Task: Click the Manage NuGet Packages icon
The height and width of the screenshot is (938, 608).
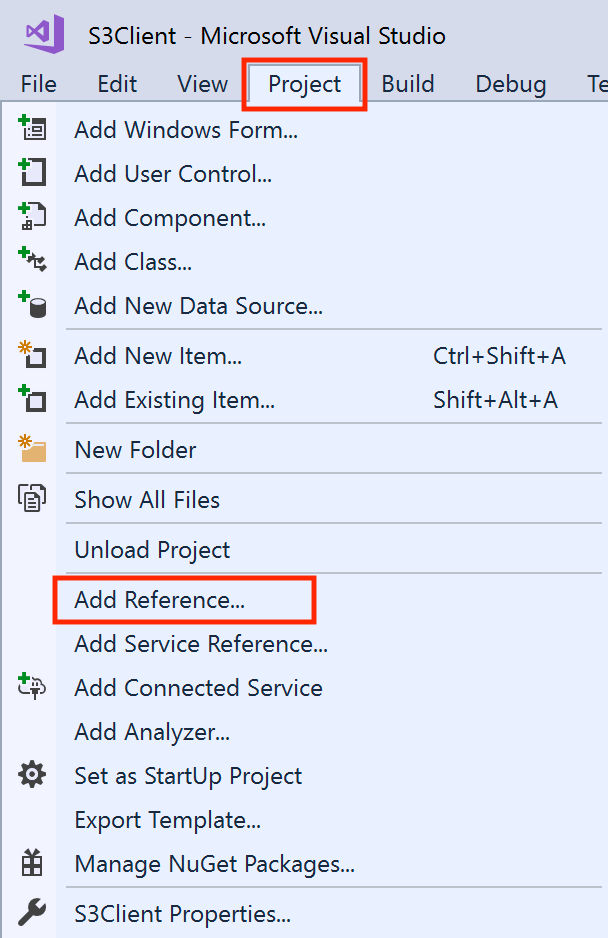Action: [32, 863]
